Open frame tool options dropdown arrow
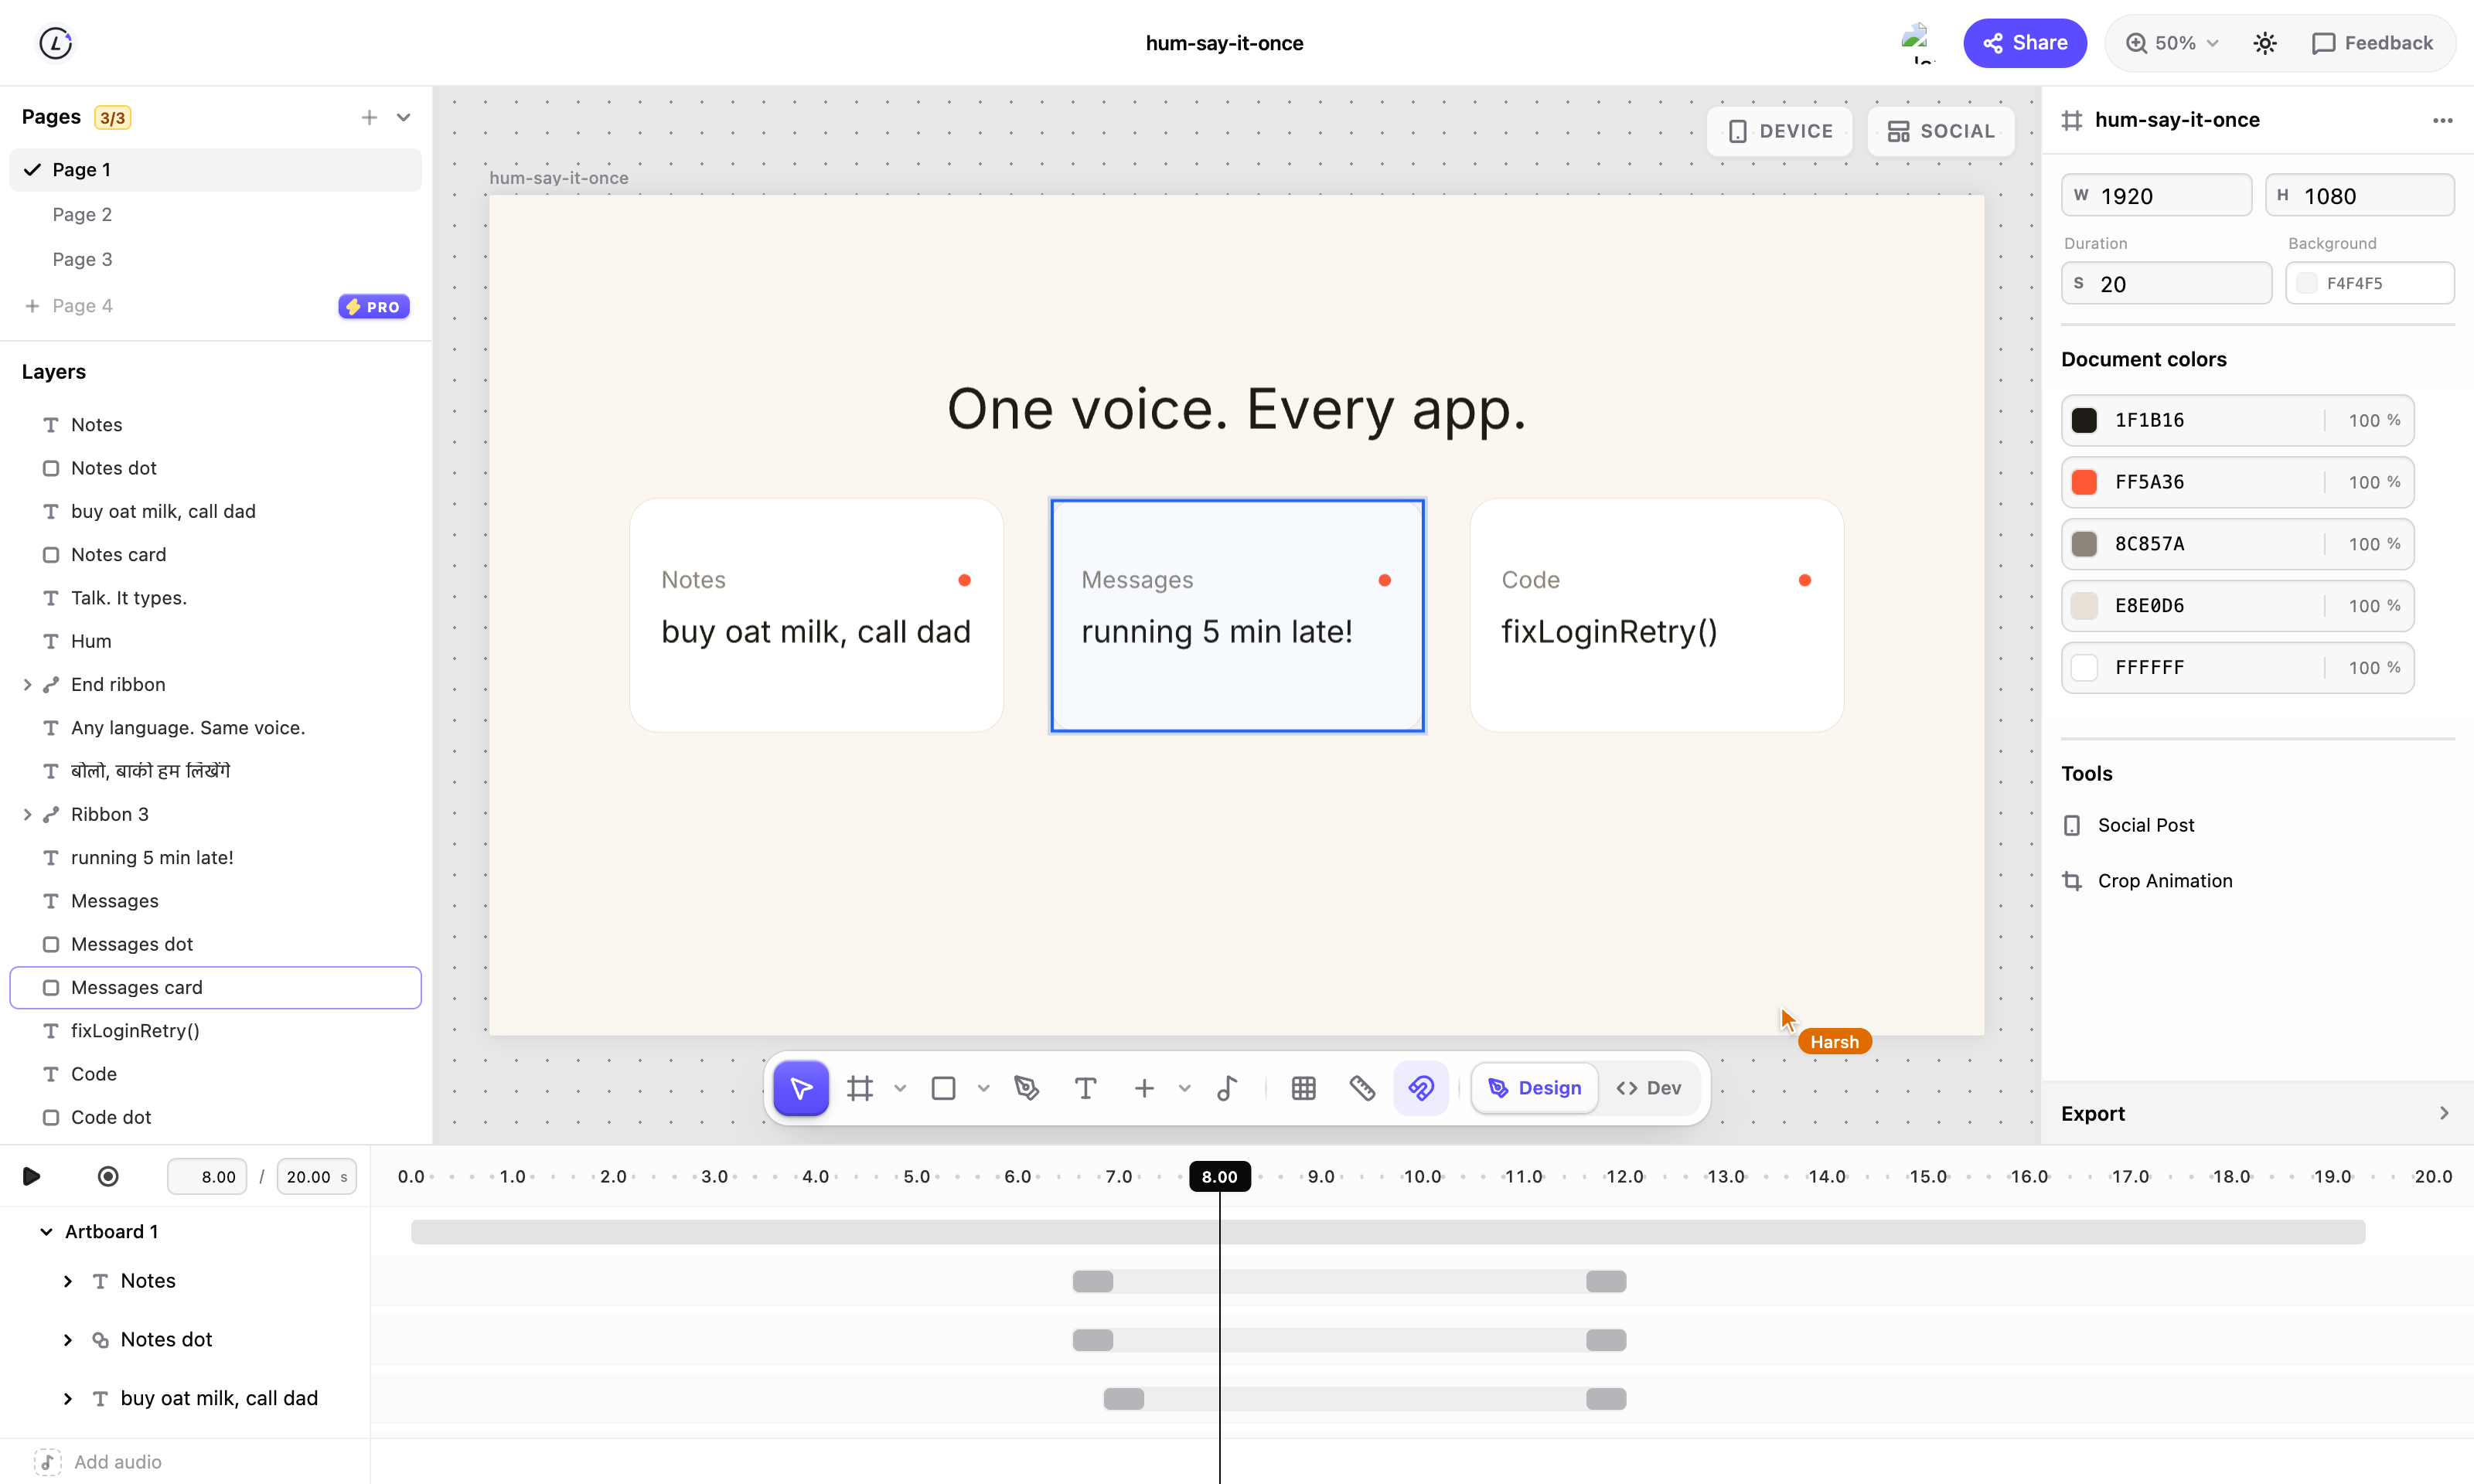 pyautogui.click(x=900, y=1088)
